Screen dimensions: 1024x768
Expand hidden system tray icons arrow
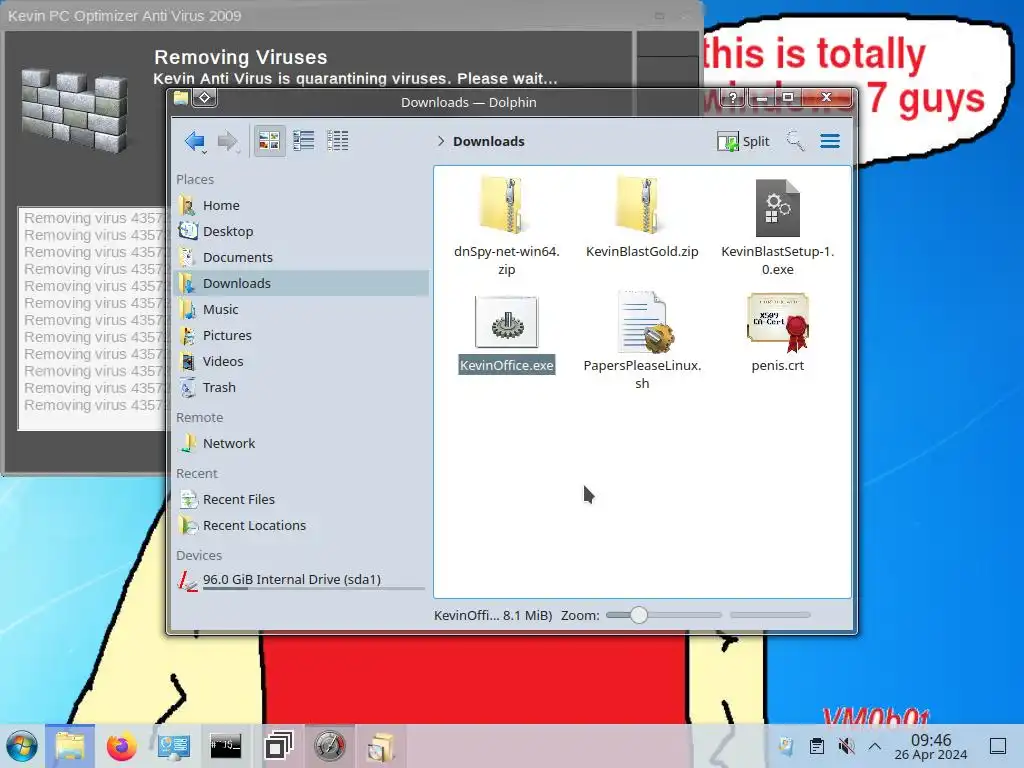(x=876, y=746)
